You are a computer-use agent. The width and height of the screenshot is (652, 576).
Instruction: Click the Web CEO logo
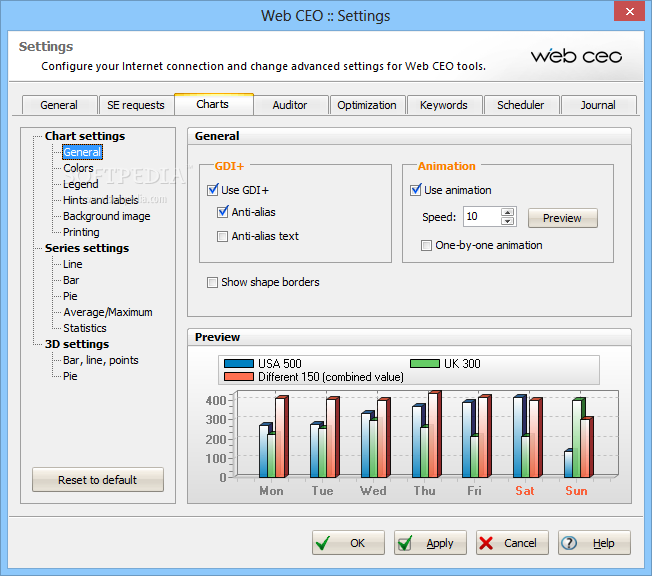(576, 56)
